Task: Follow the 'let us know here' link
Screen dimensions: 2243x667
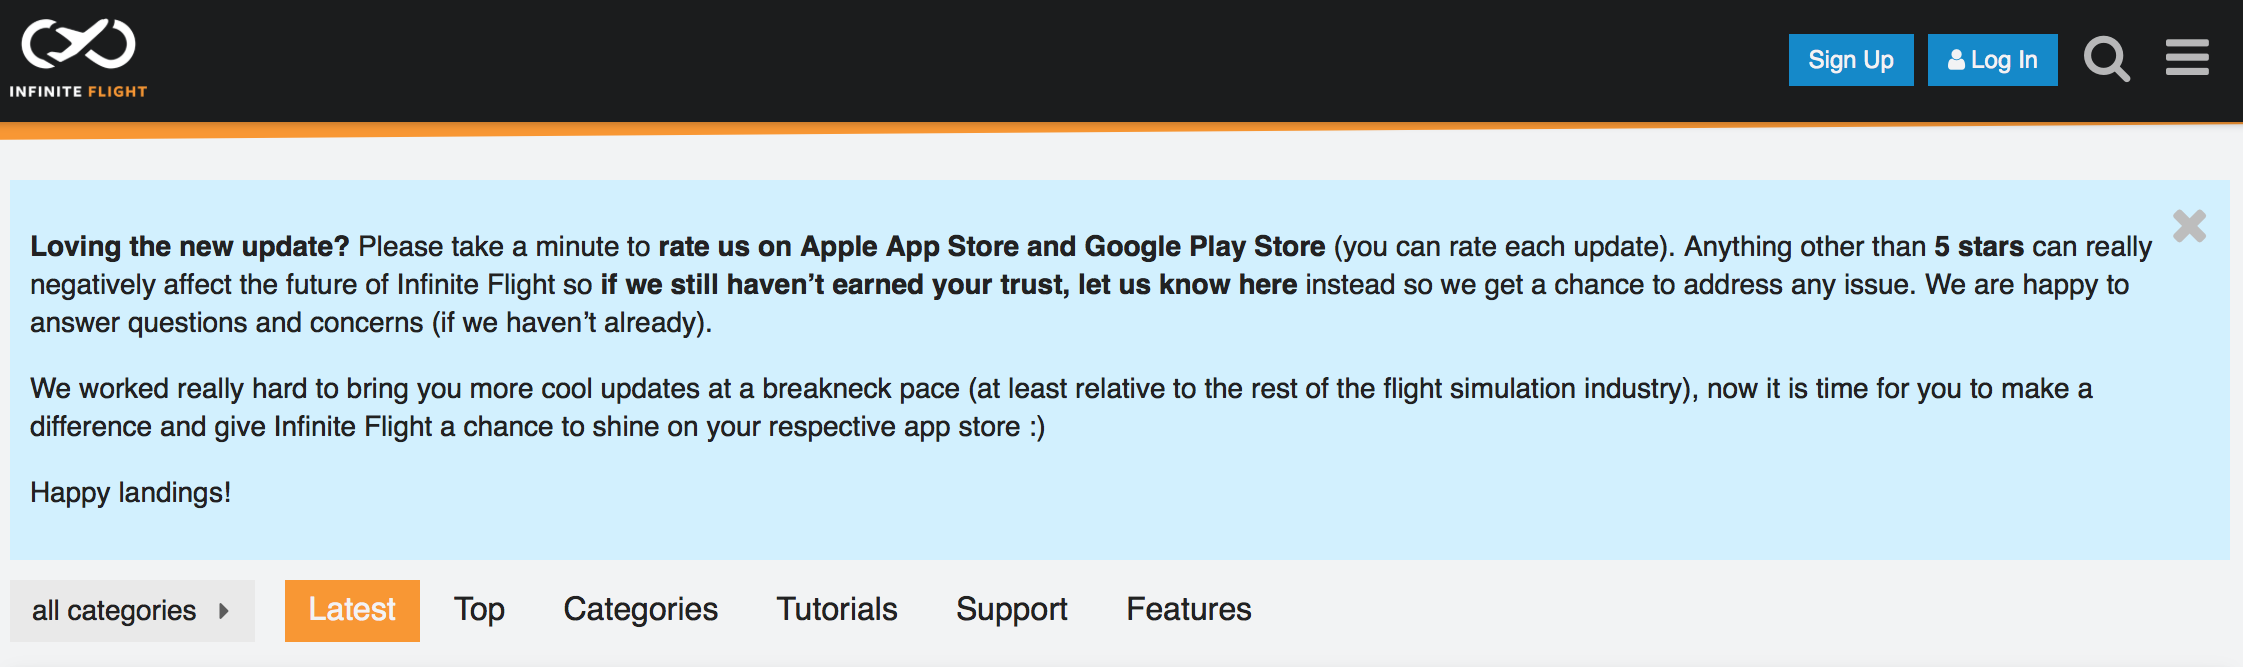Action: (1187, 285)
